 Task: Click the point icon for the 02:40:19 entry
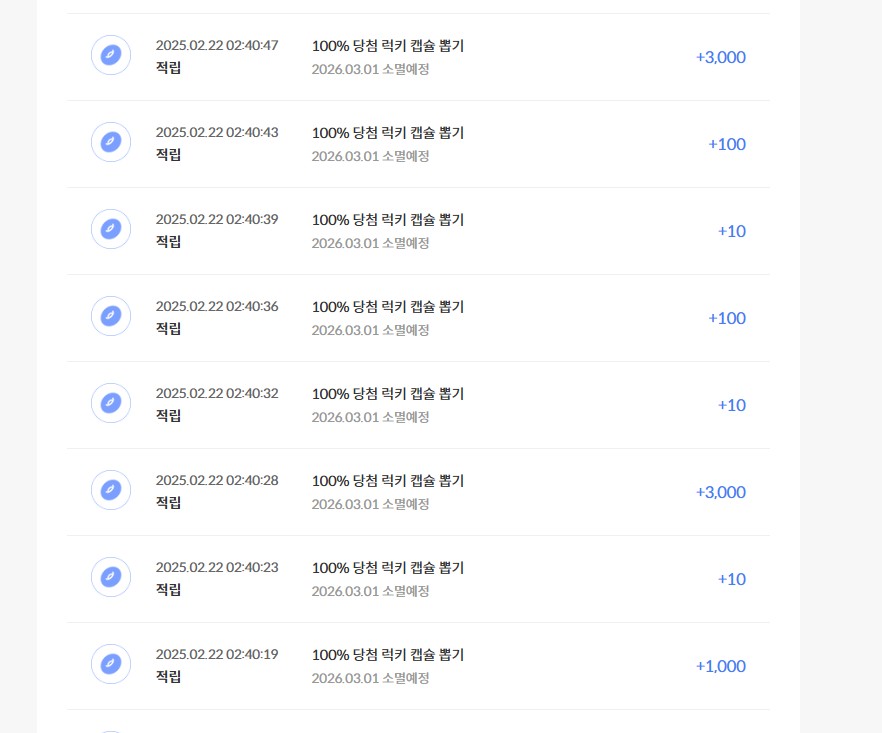coord(111,664)
